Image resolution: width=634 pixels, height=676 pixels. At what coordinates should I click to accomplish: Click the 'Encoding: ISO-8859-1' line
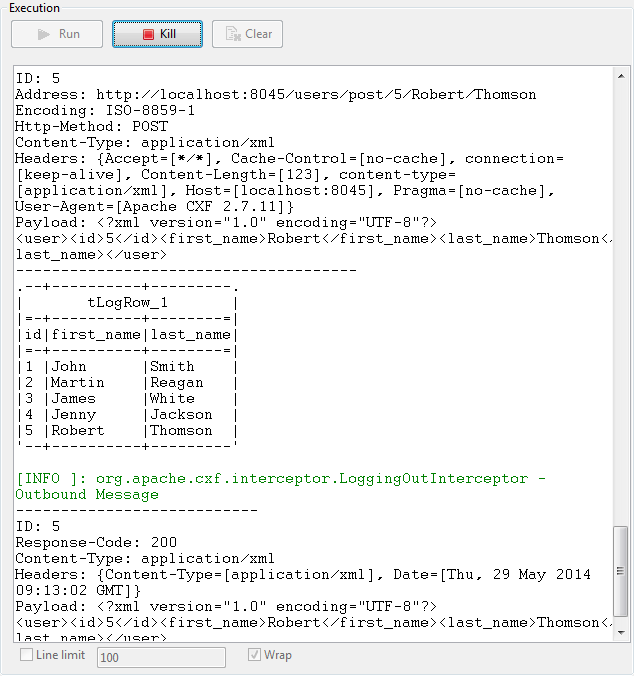coord(105,110)
